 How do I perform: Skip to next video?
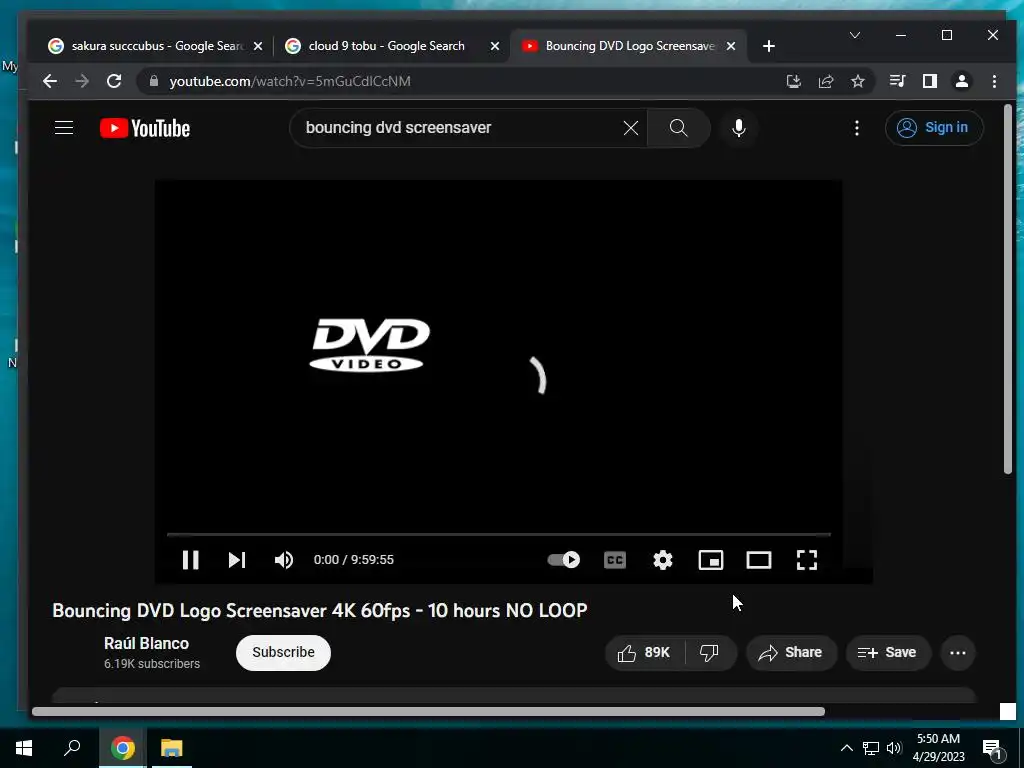[237, 560]
